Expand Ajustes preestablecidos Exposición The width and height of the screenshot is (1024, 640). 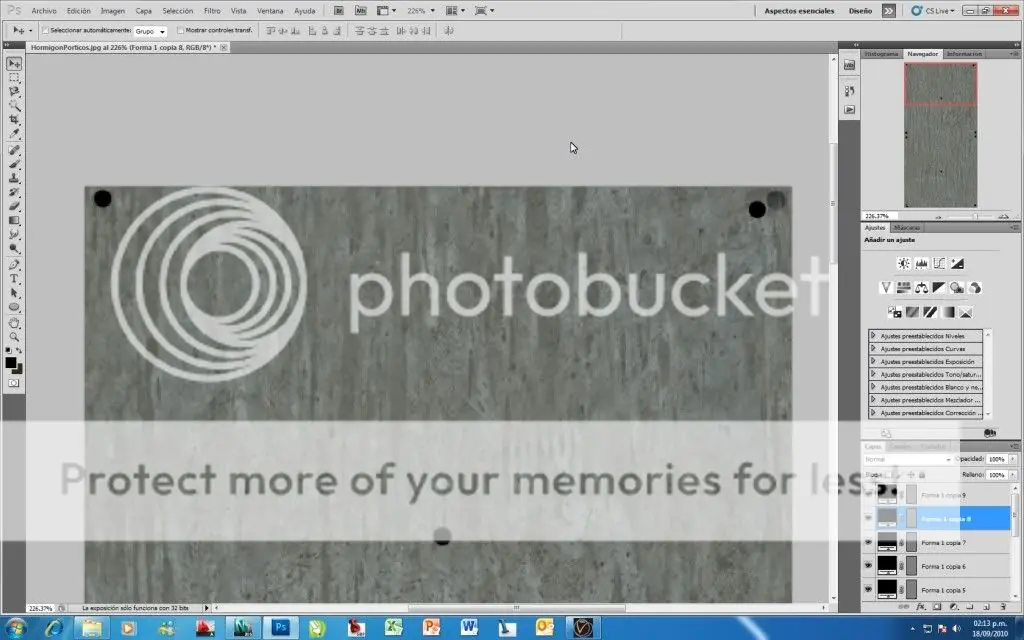coord(873,361)
